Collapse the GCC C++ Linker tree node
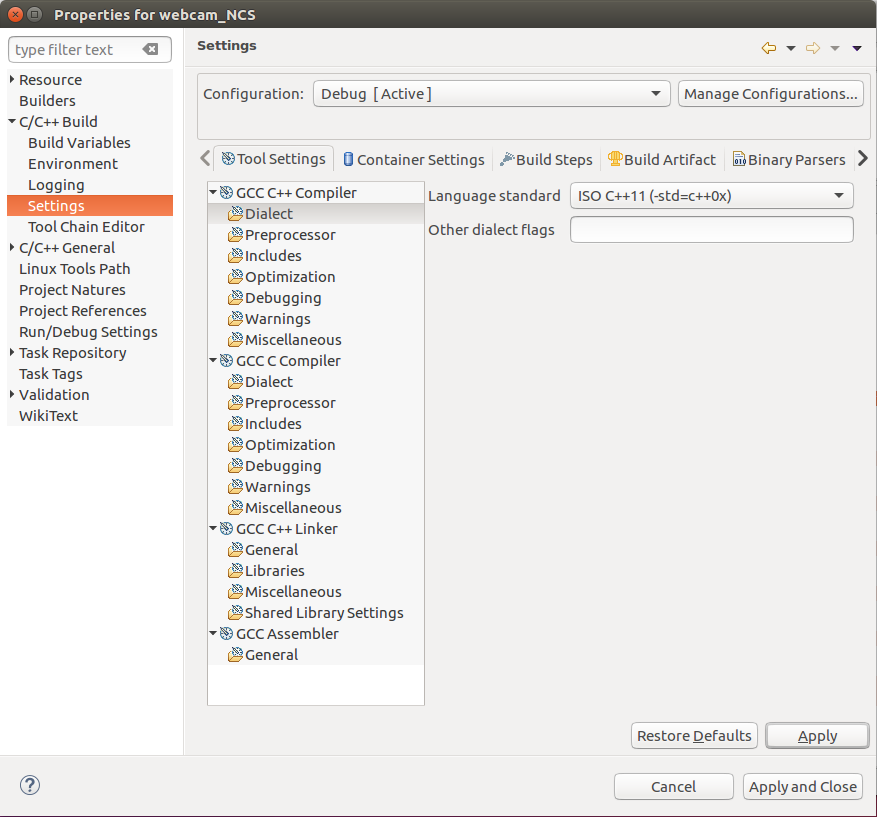Screen dimensions: 877x817 (213, 528)
